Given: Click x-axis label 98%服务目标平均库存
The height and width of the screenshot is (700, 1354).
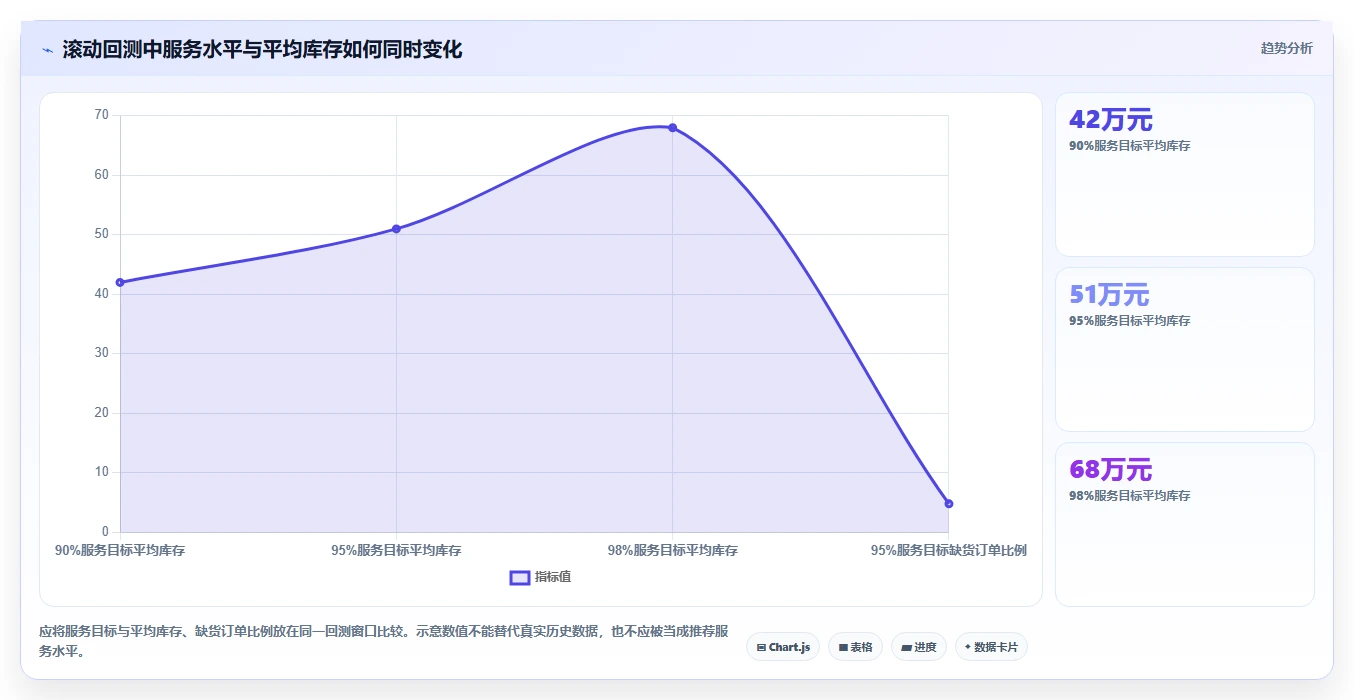Looking at the screenshot, I should click(672, 550).
